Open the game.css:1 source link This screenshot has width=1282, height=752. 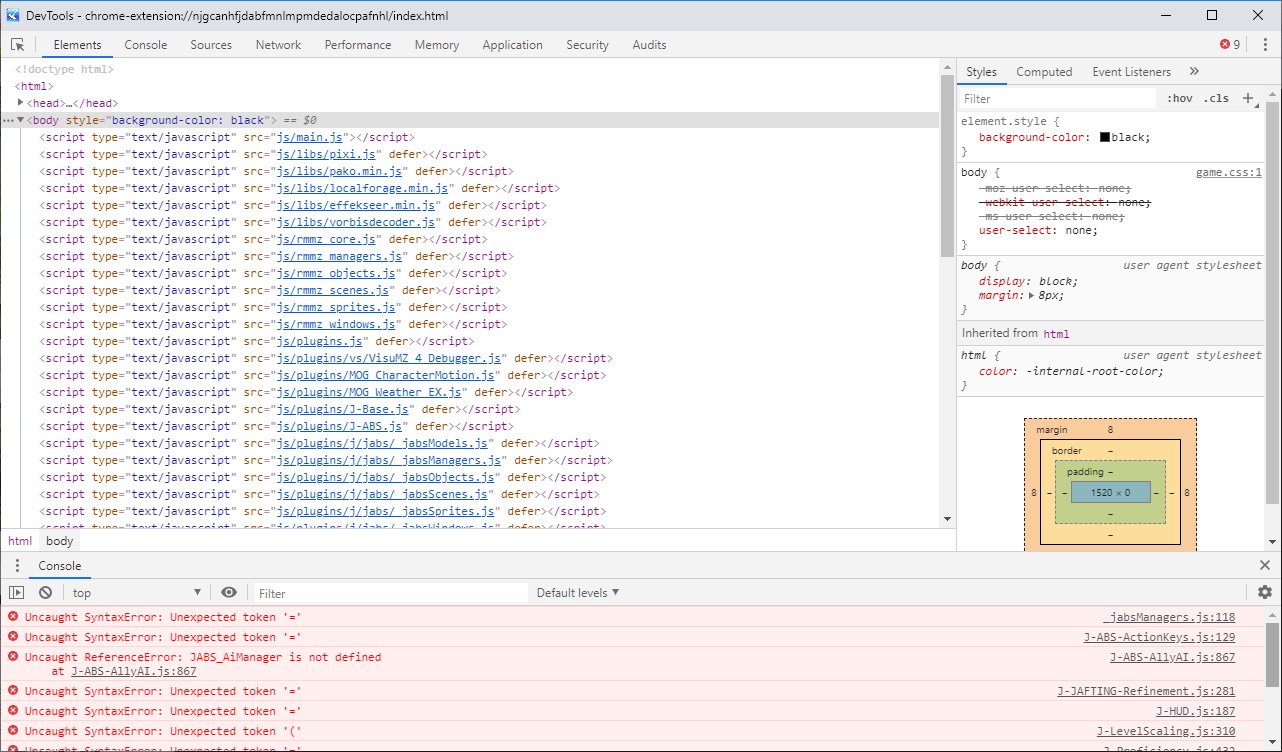pos(1228,173)
